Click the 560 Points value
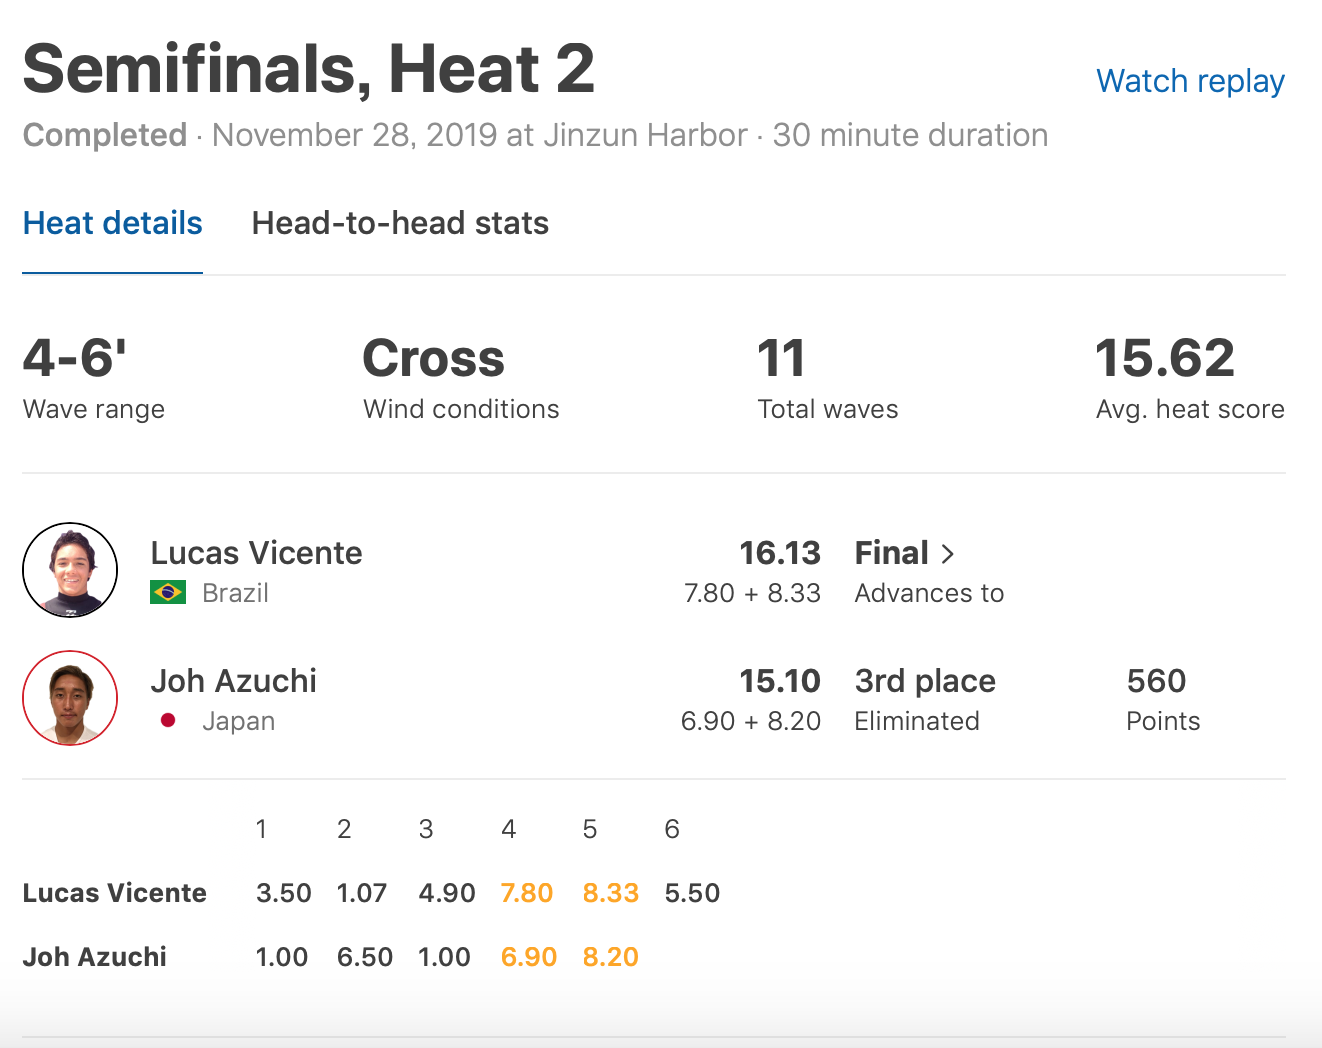1322x1048 pixels. click(1156, 681)
